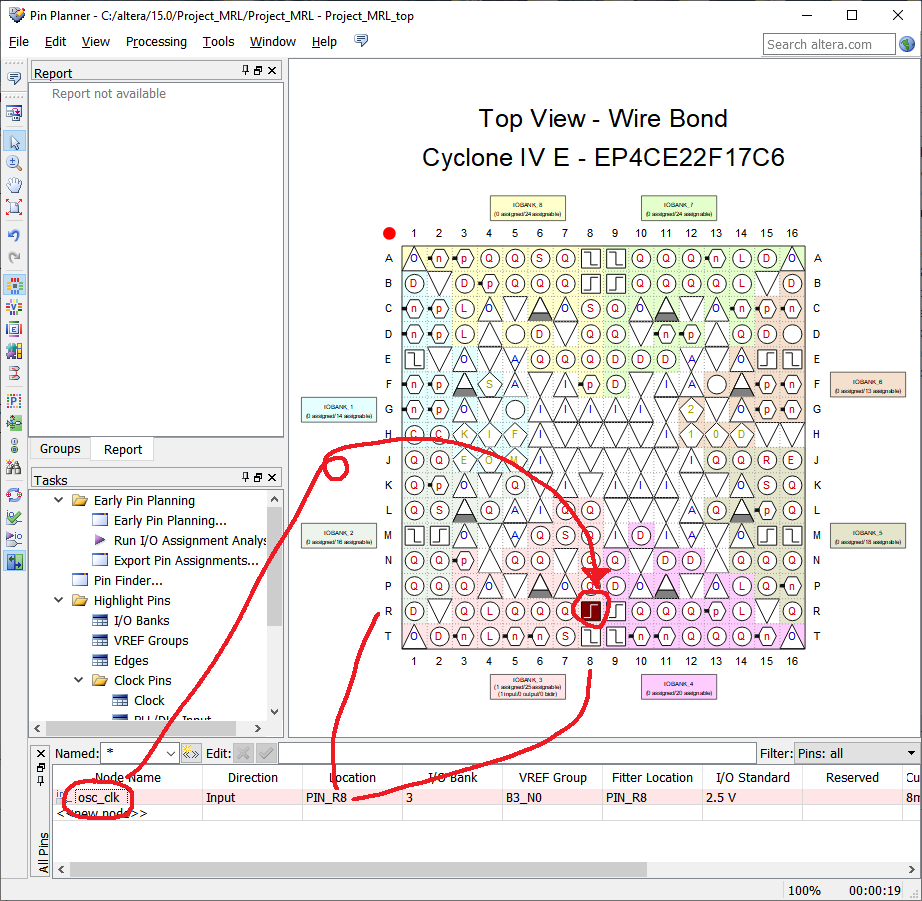Image resolution: width=922 pixels, height=901 pixels.
Task: Float the Report panel window
Action: coord(258,71)
